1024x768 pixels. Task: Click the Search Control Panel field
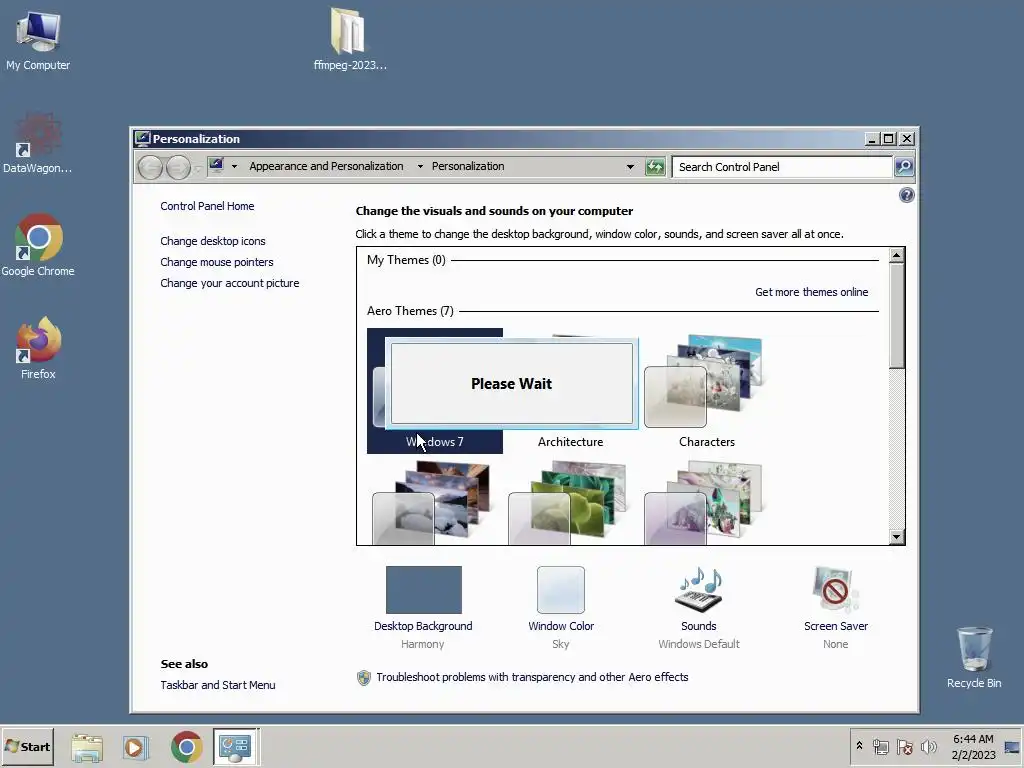click(x=782, y=167)
